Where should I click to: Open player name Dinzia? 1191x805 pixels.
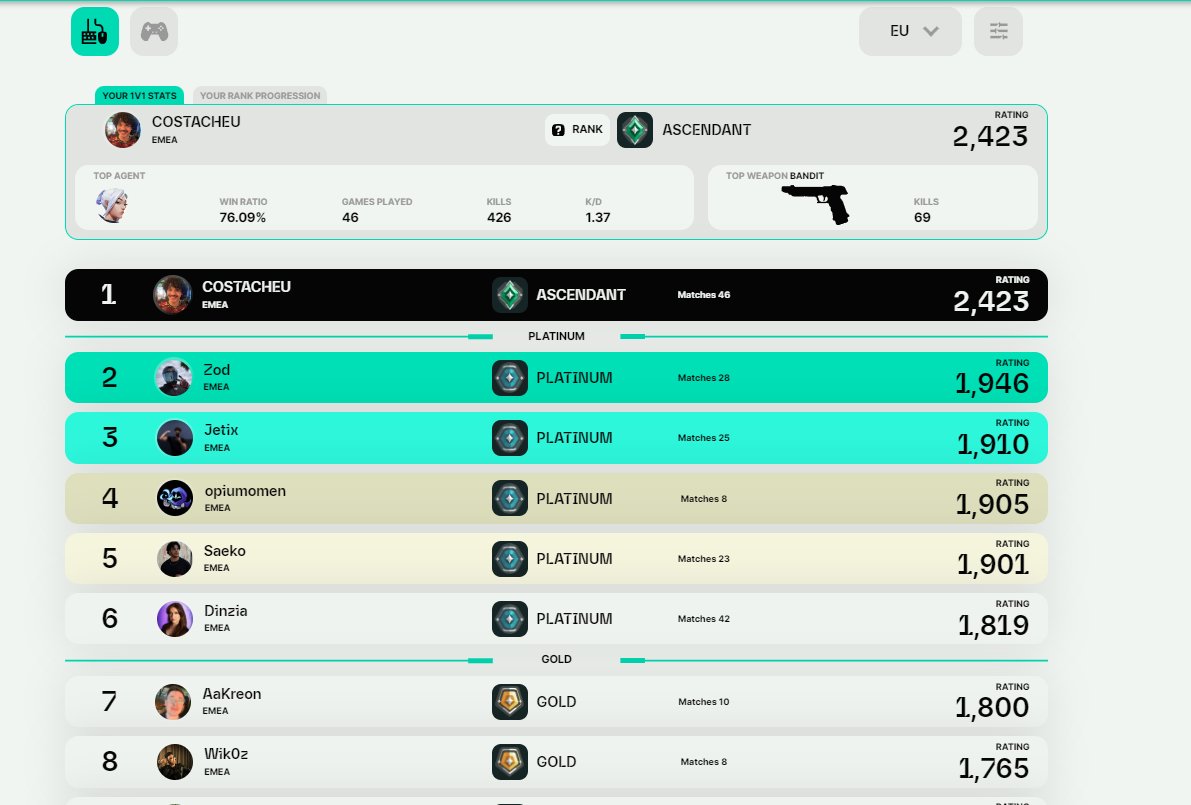click(x=226, y=611)
